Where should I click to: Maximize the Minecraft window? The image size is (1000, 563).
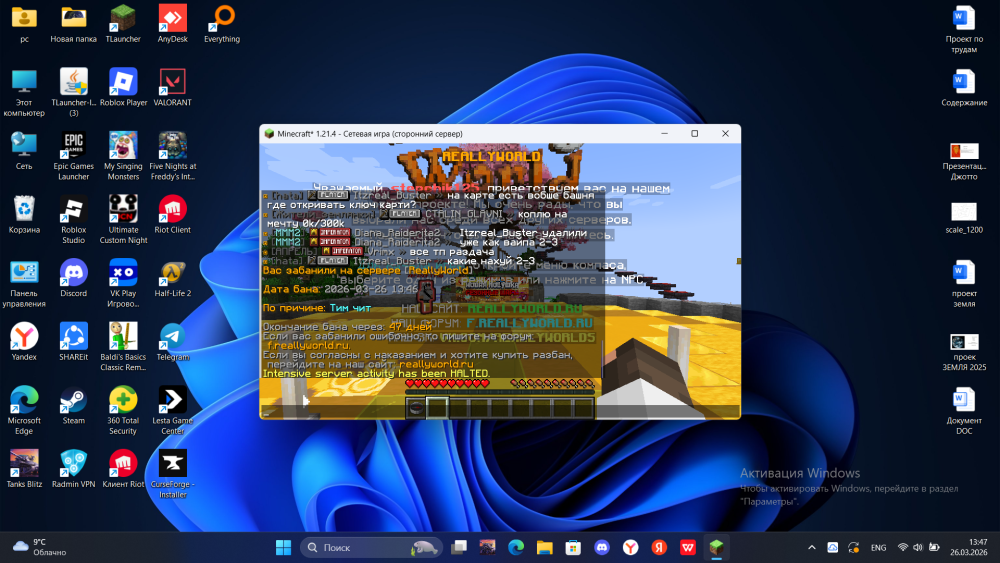pyautogui.click(x=695, y=134)
